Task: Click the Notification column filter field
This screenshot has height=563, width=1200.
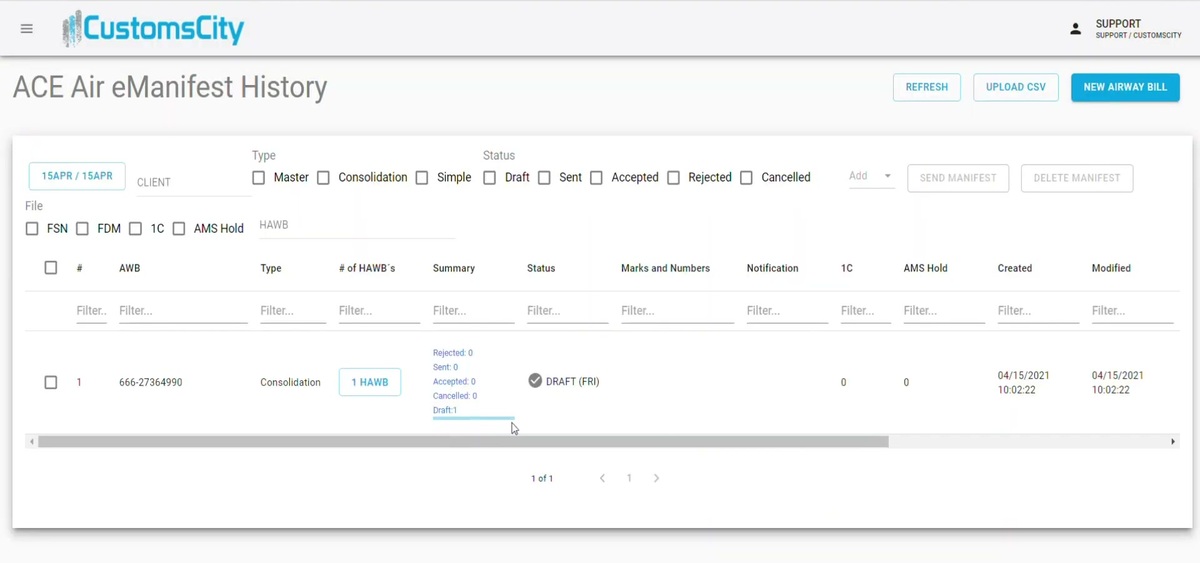Action: 787,311
